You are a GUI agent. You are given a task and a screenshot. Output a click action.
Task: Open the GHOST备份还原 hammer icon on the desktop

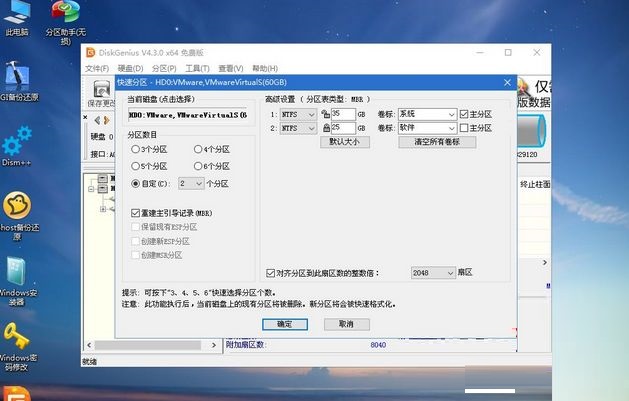click(18, 81)
